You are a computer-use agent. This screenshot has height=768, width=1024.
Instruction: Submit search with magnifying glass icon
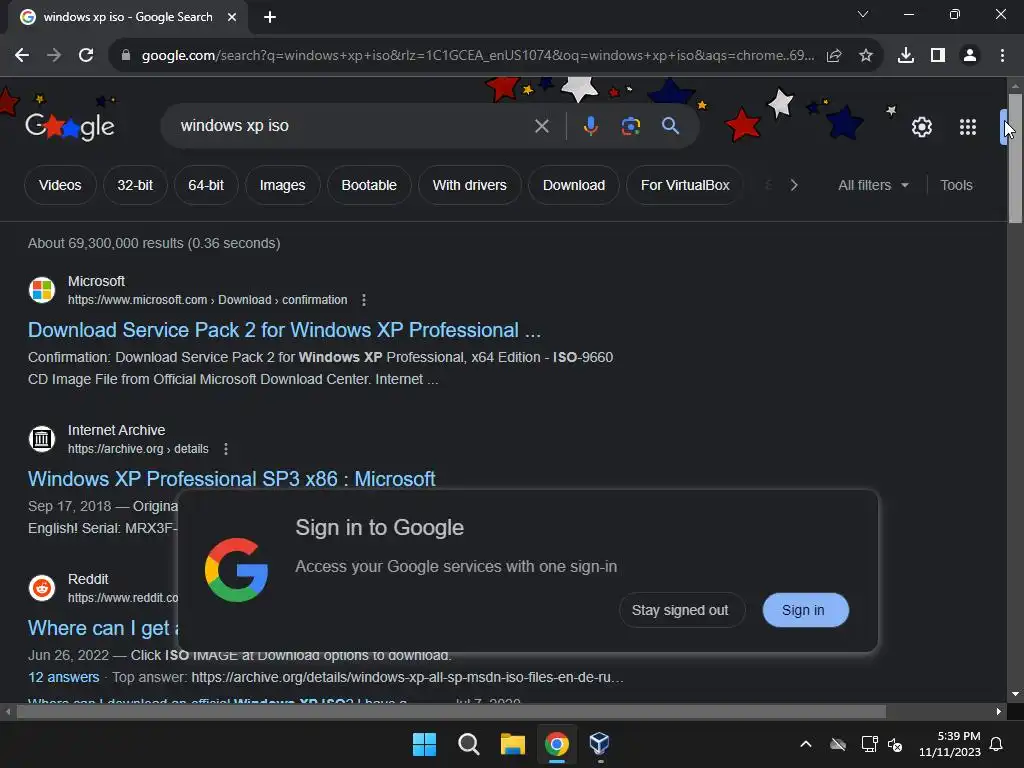click(670, 126)
